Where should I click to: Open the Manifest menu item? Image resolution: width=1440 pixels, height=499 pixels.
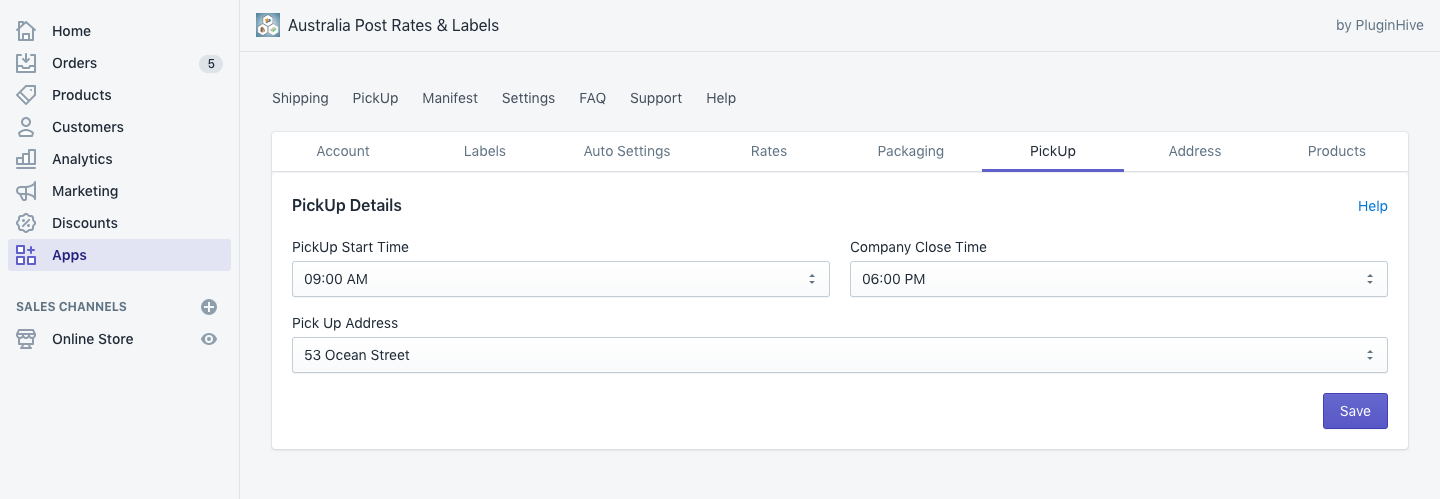coord(450,98)
